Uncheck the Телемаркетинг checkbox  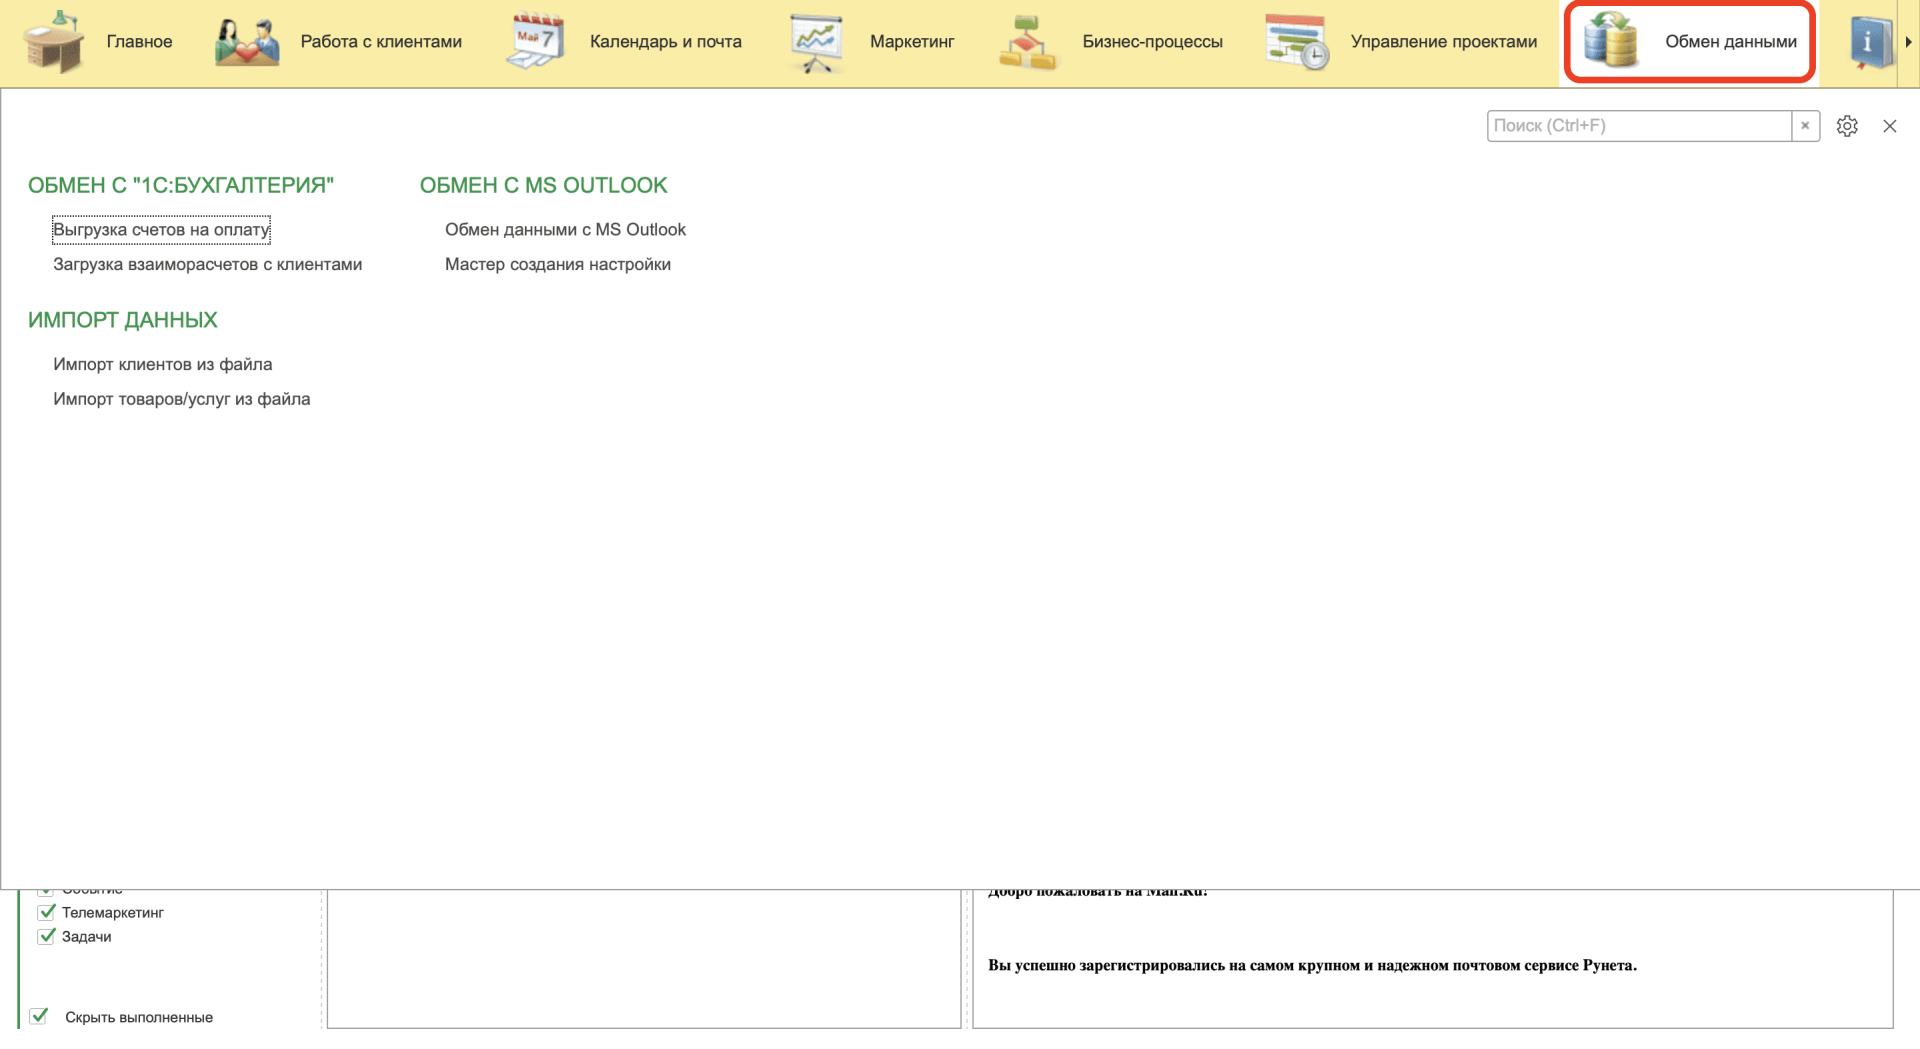(46, 912)
